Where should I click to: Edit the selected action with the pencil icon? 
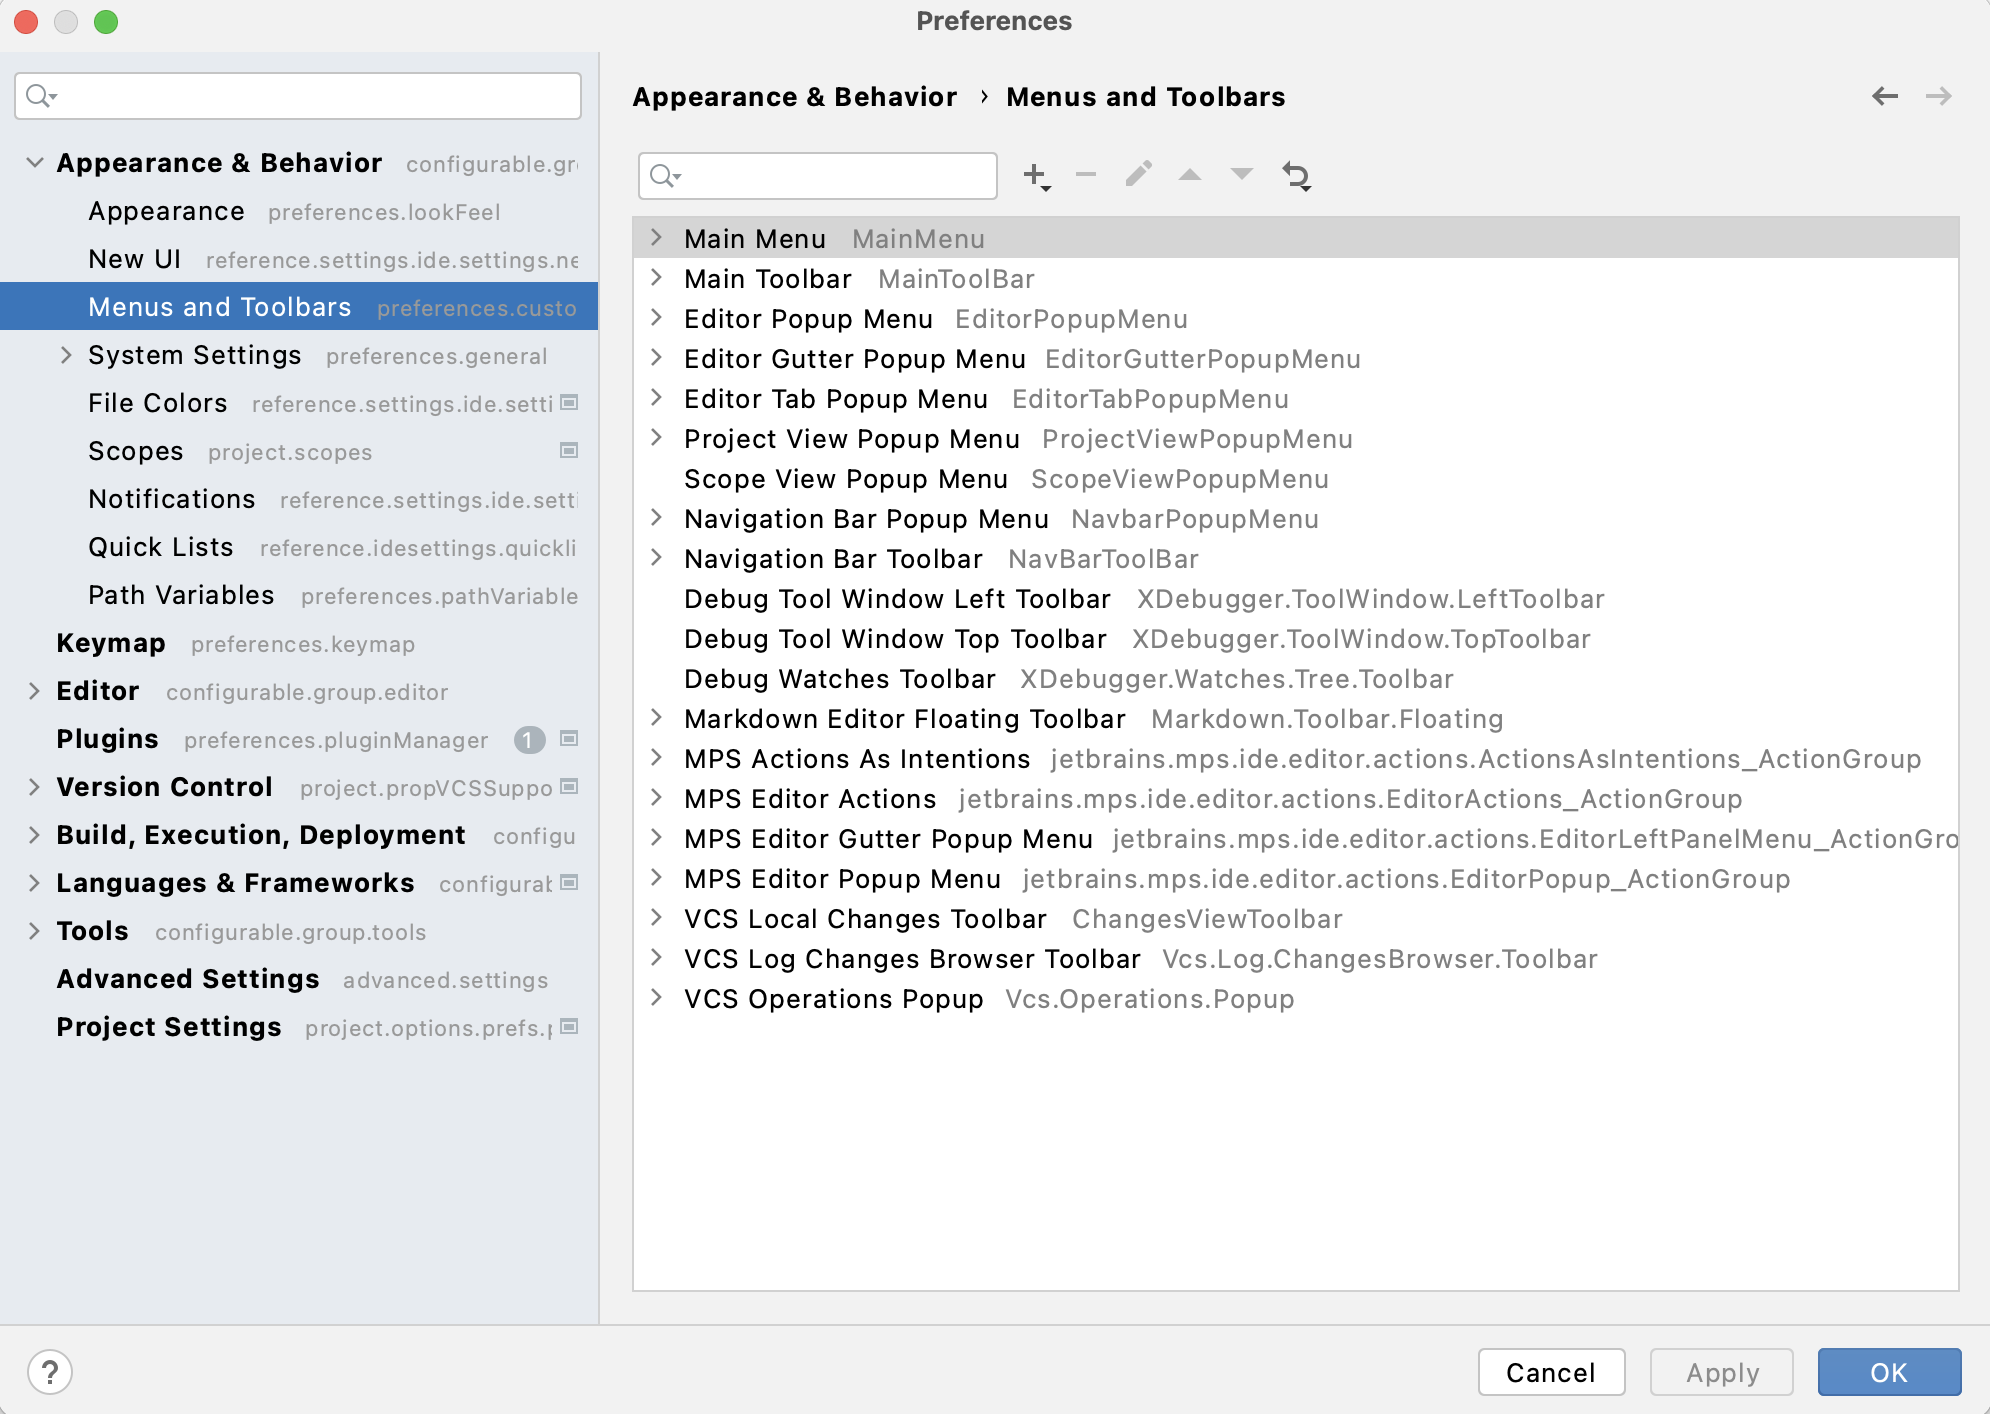[x=1139, y=174]
